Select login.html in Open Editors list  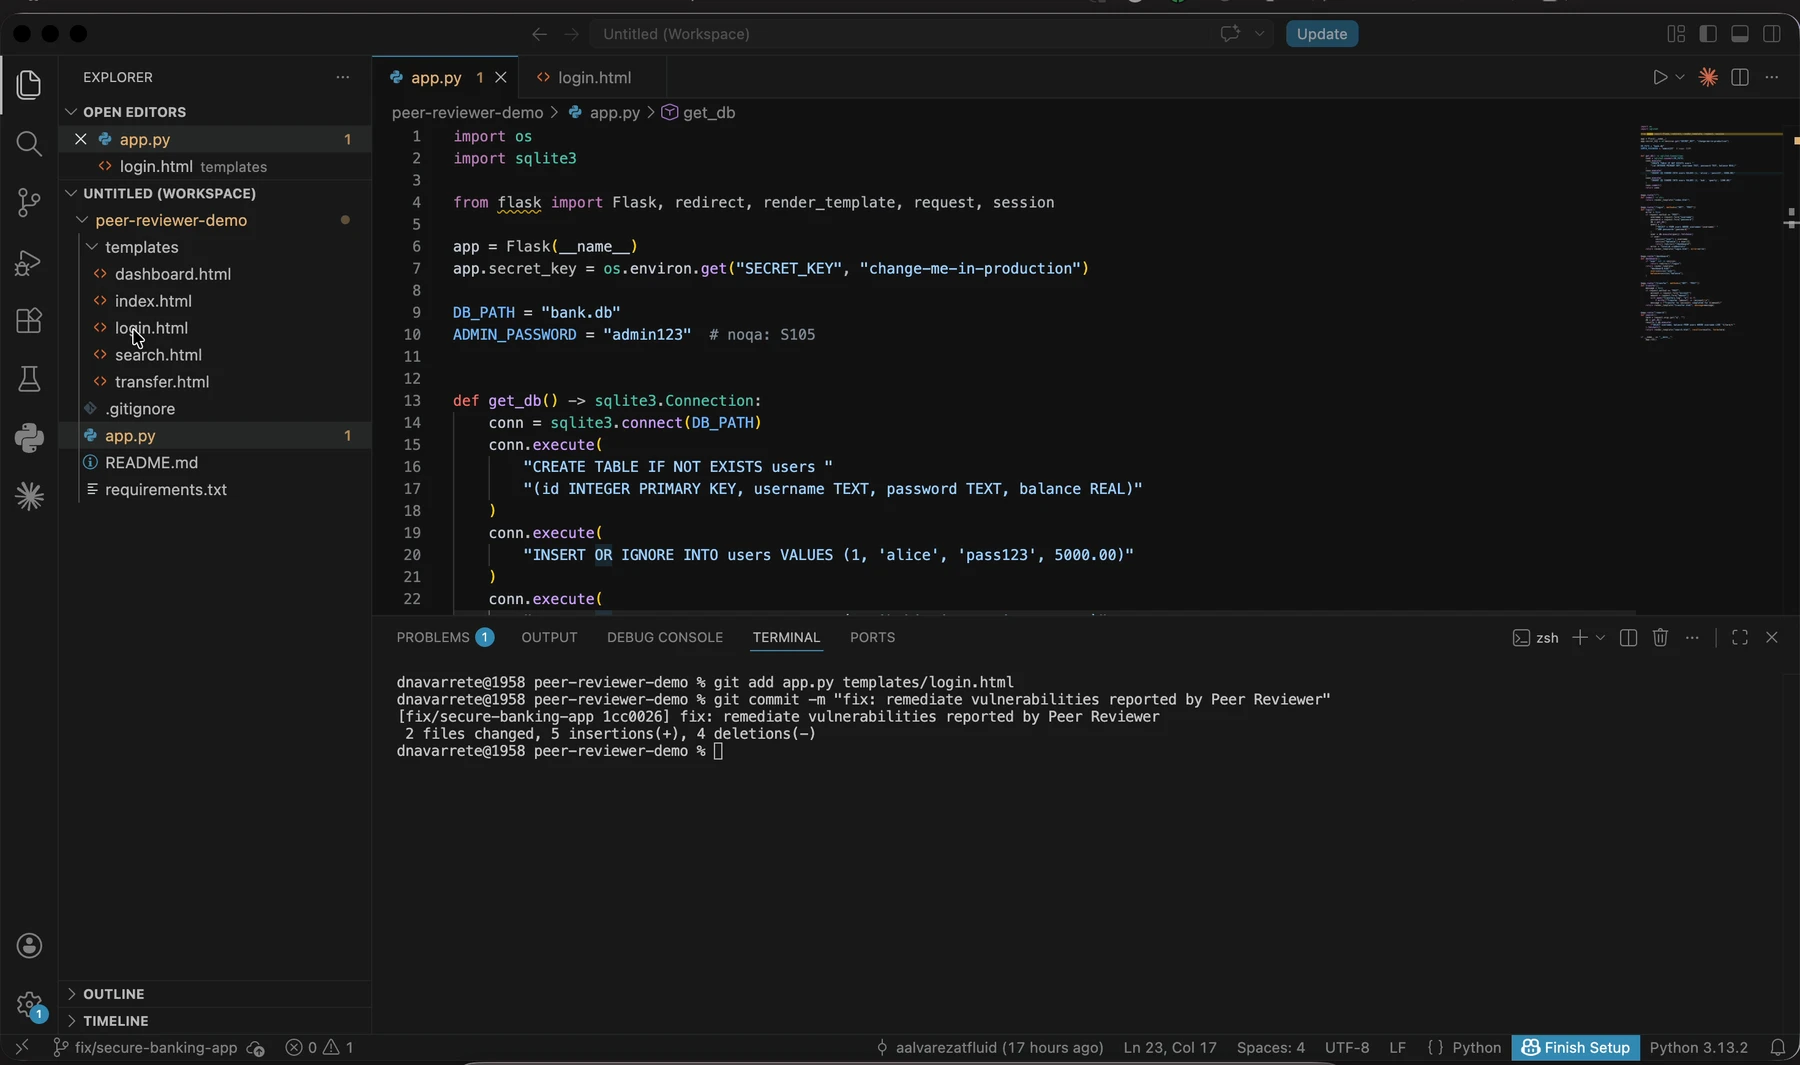tap(215, 166)
